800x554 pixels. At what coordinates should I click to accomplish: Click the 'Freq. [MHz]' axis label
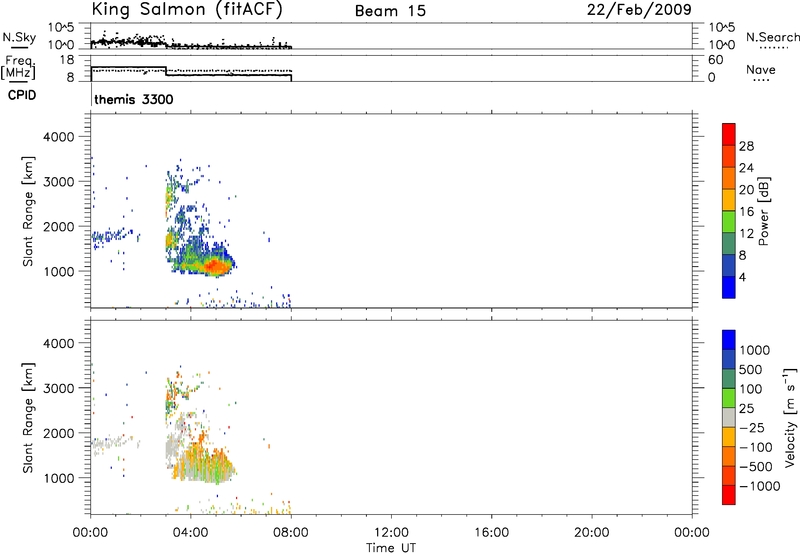pyautogui.click(x=18, y=67)
